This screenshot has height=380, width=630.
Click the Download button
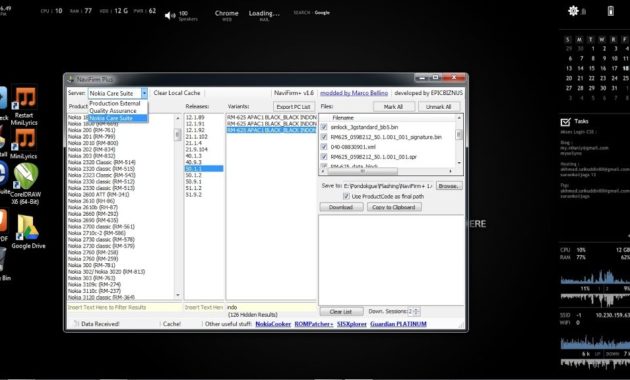[x=341, y=207]
